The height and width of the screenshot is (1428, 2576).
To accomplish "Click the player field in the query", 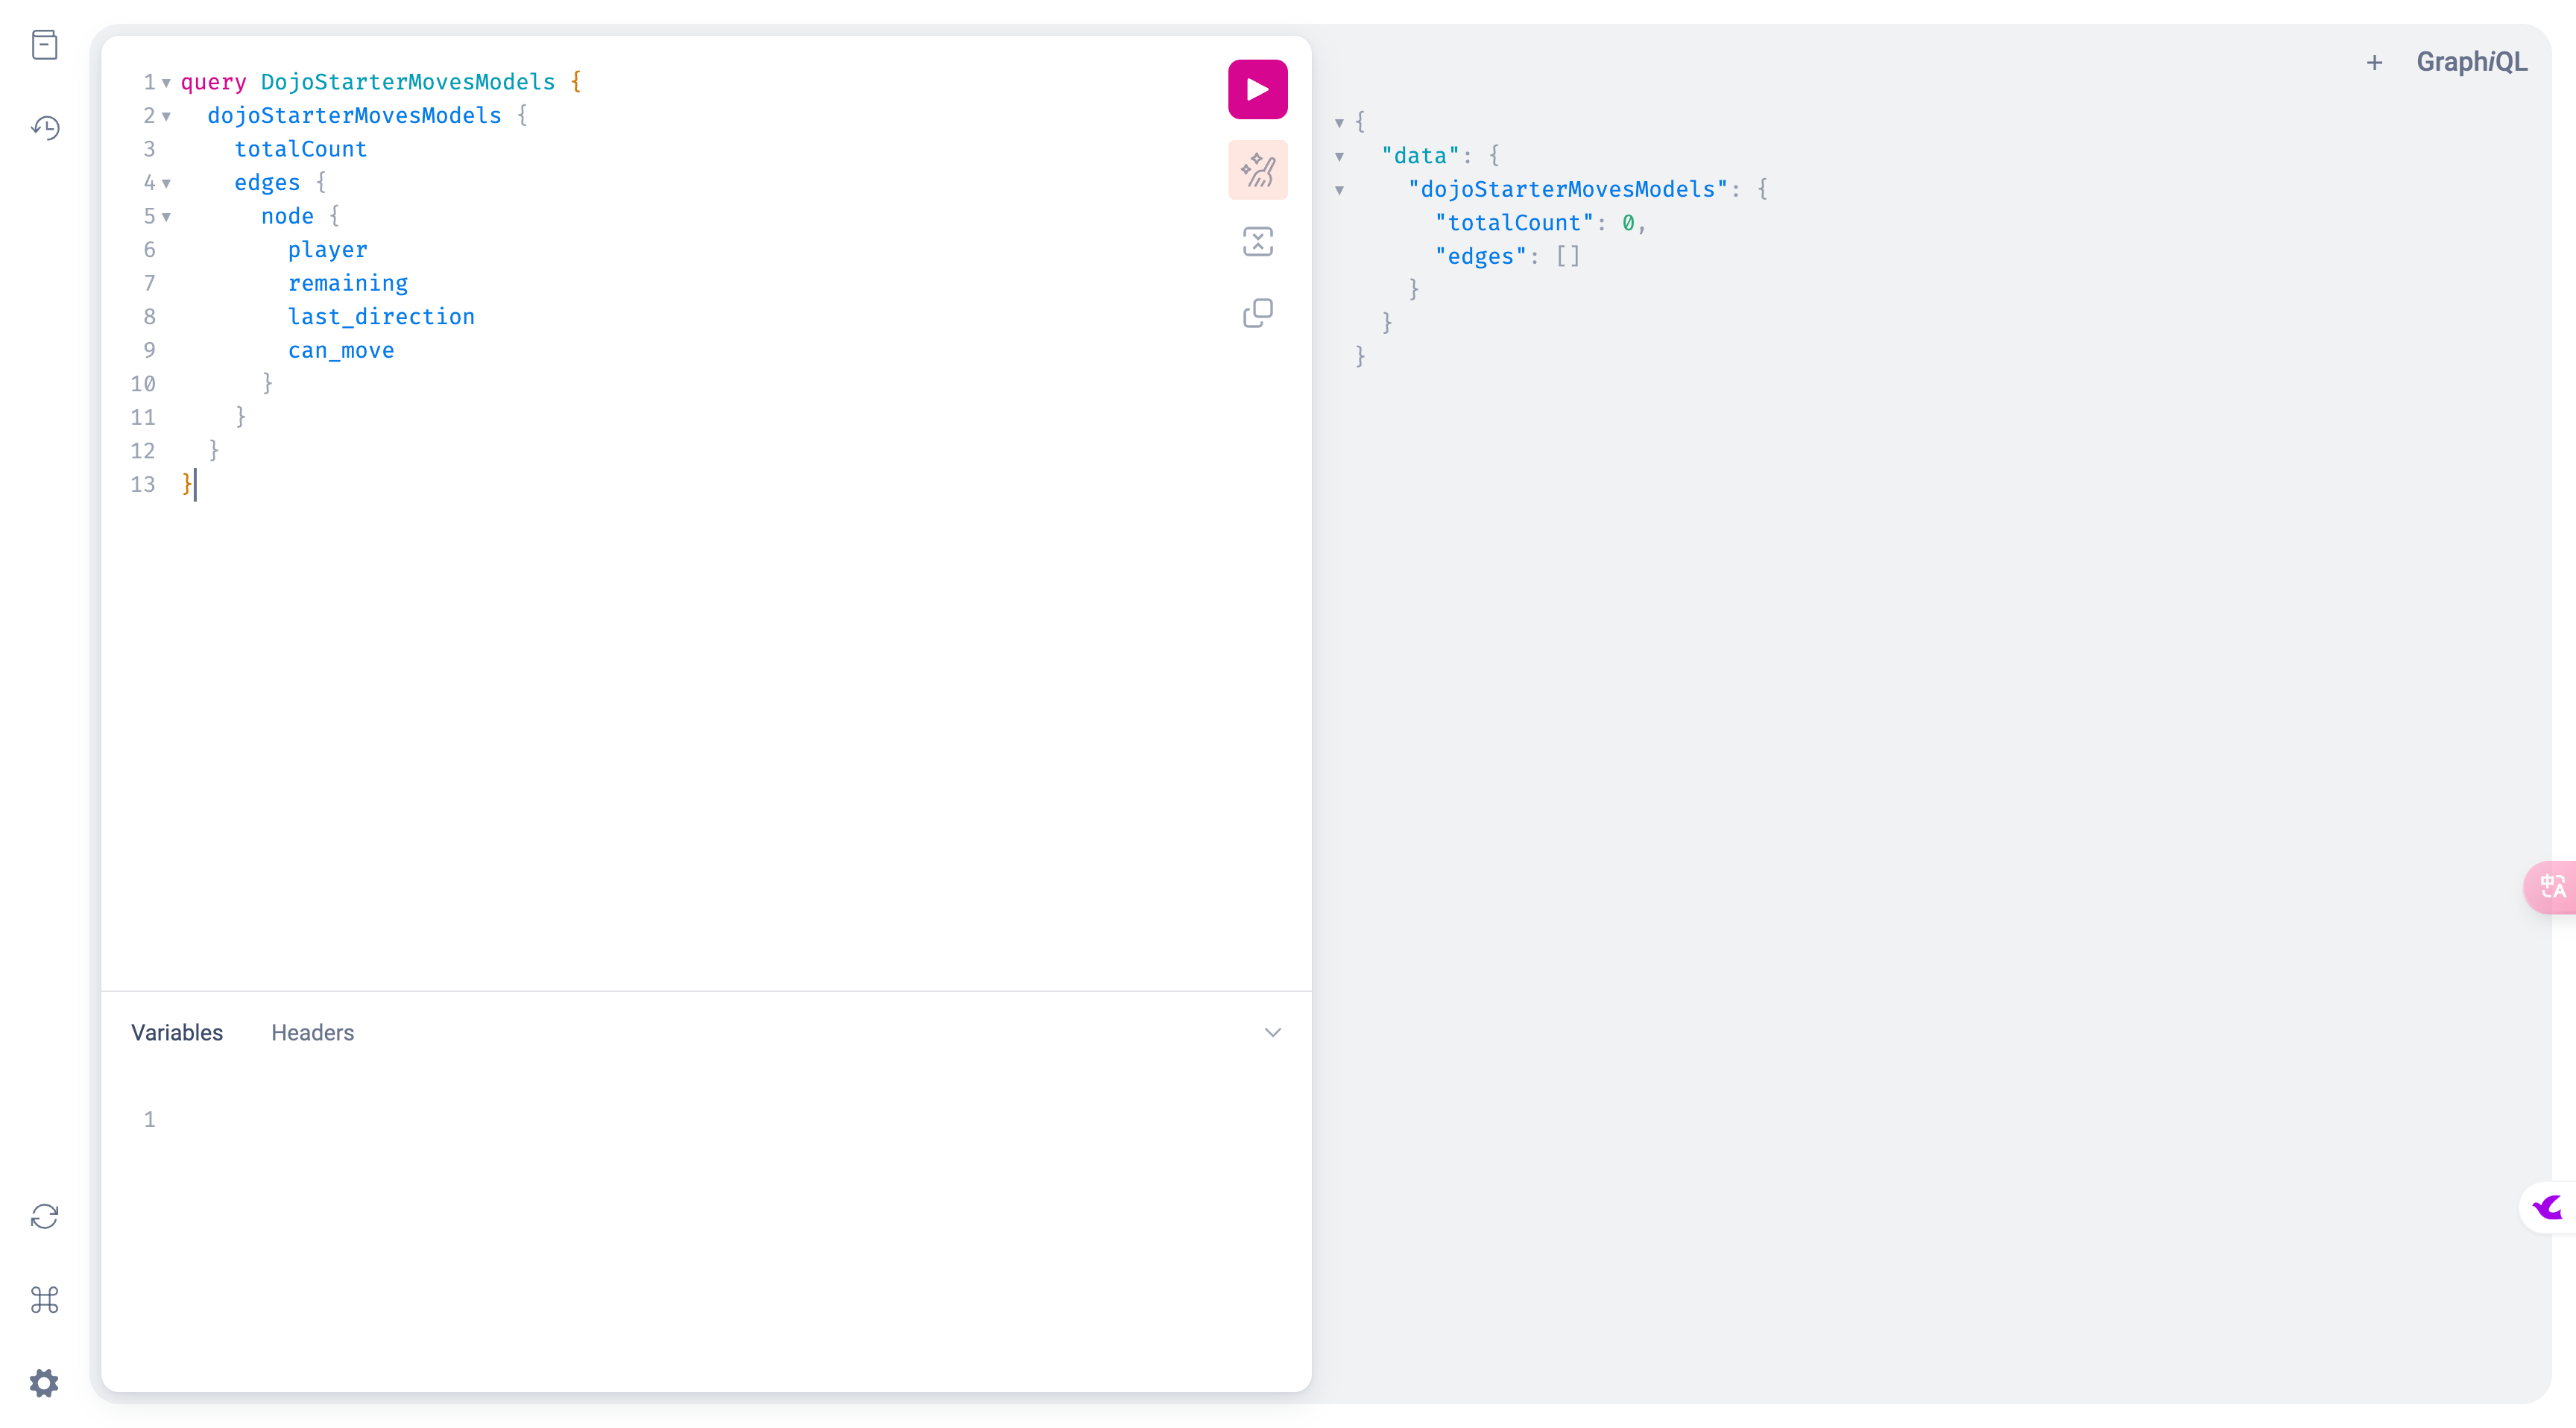I will click(x=327, y=250).
